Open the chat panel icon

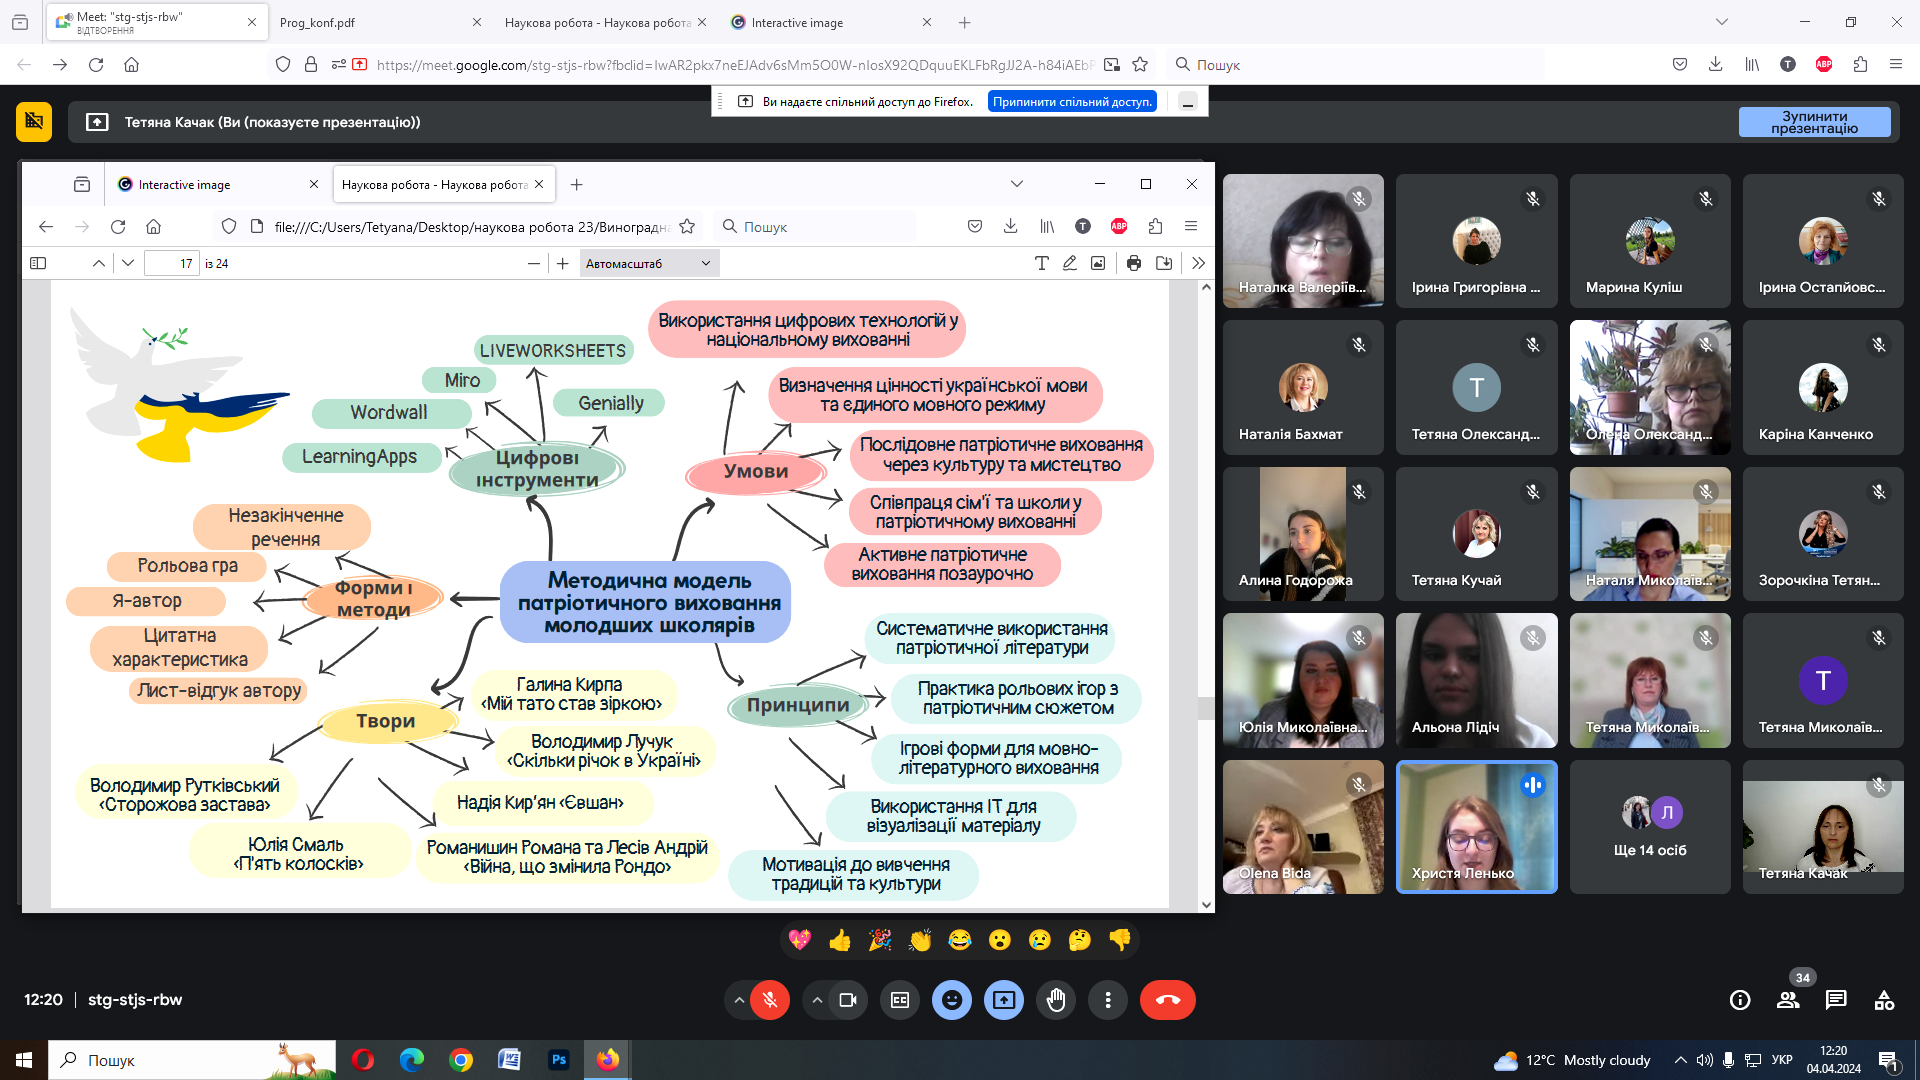(x=1836, y=1000)
